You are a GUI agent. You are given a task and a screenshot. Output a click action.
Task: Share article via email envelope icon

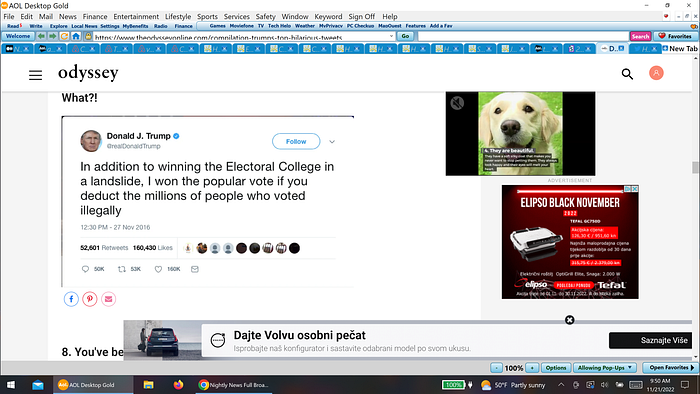(108, 299)
